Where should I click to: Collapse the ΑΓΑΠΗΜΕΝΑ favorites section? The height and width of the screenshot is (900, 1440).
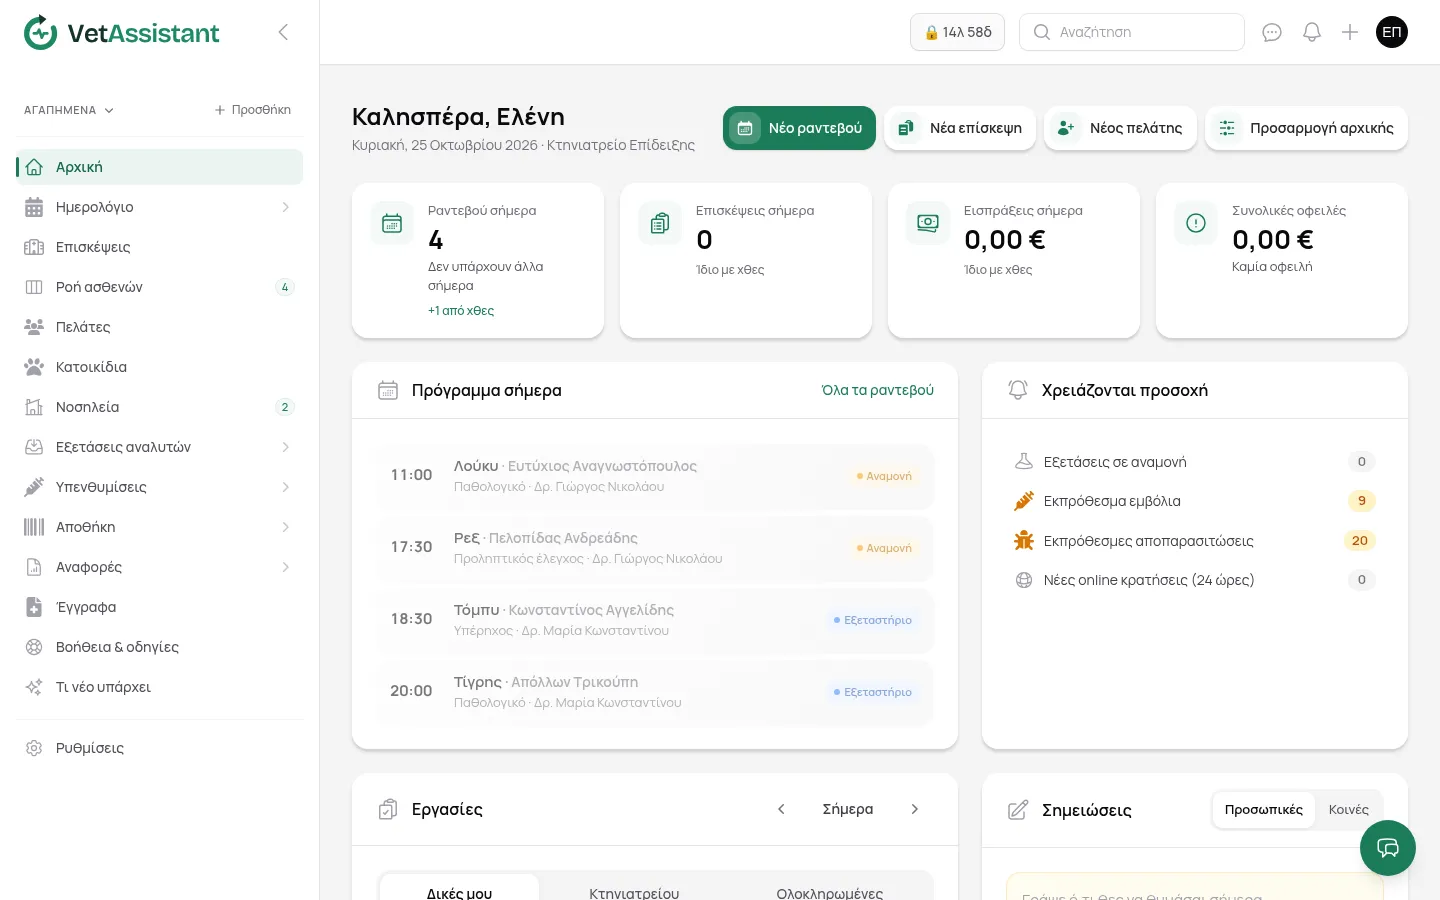[69, 110]
